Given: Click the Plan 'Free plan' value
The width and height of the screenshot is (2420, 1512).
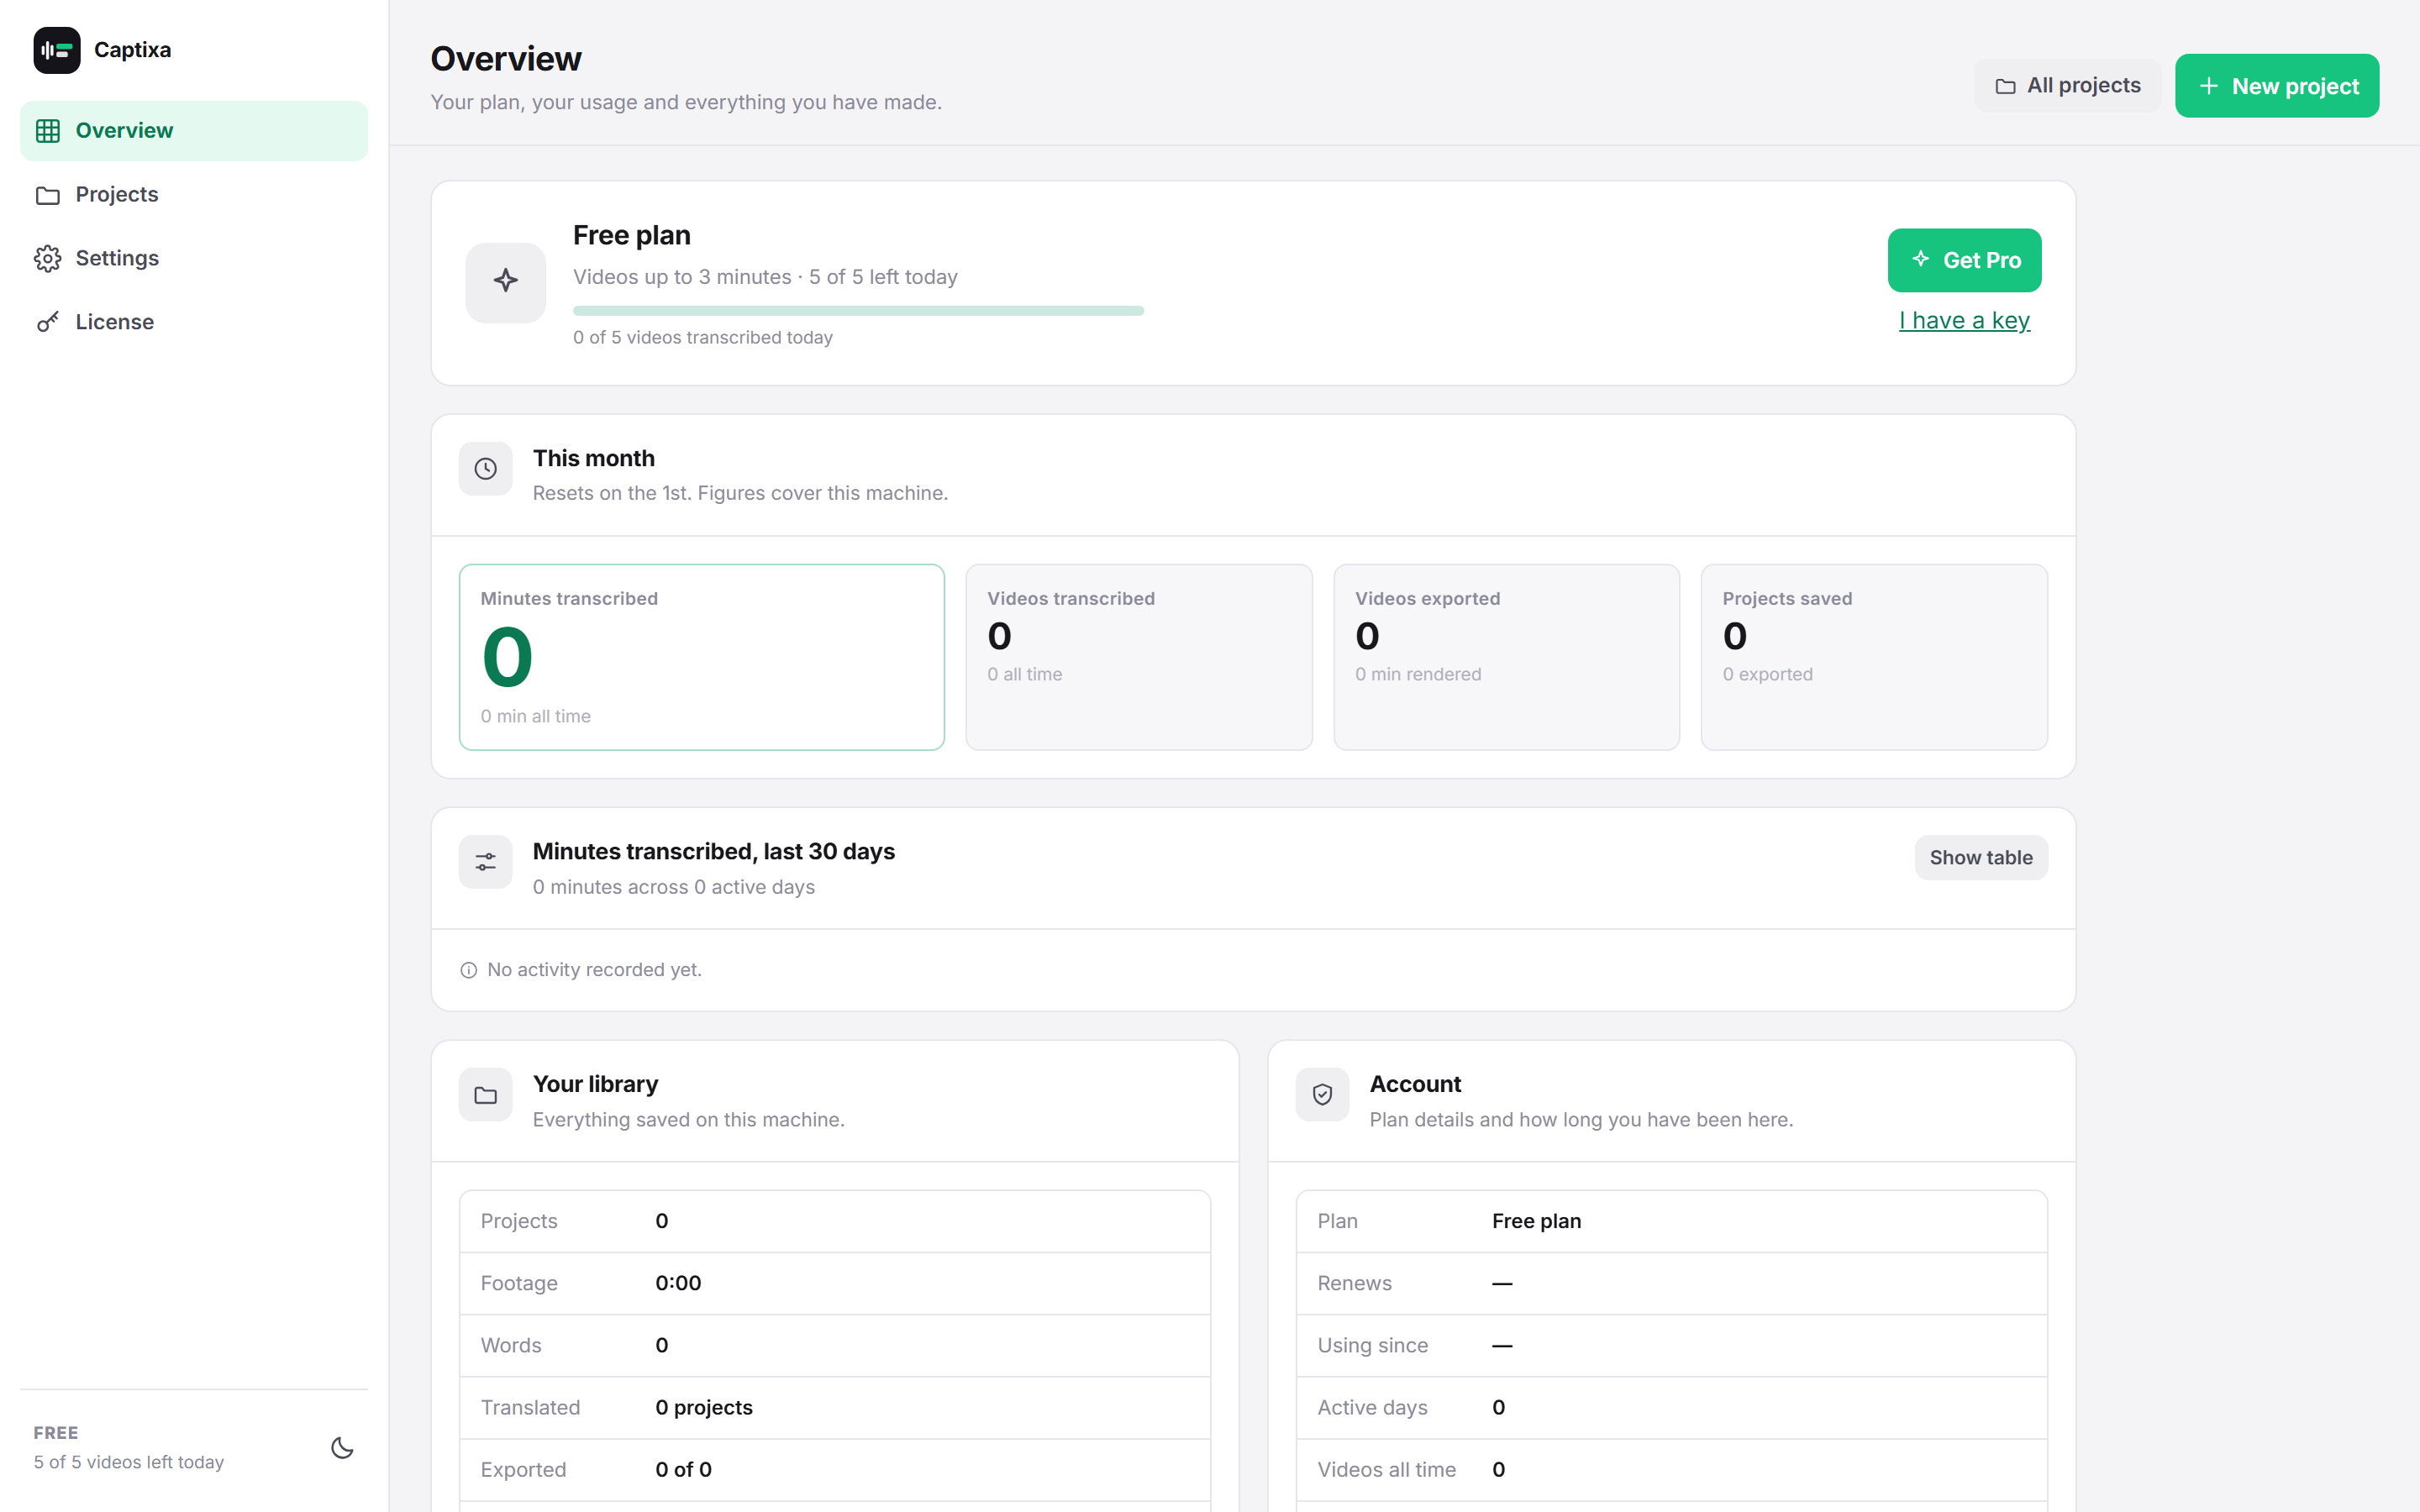Looking at the screenshot, I should [x=1536, y=1221].
